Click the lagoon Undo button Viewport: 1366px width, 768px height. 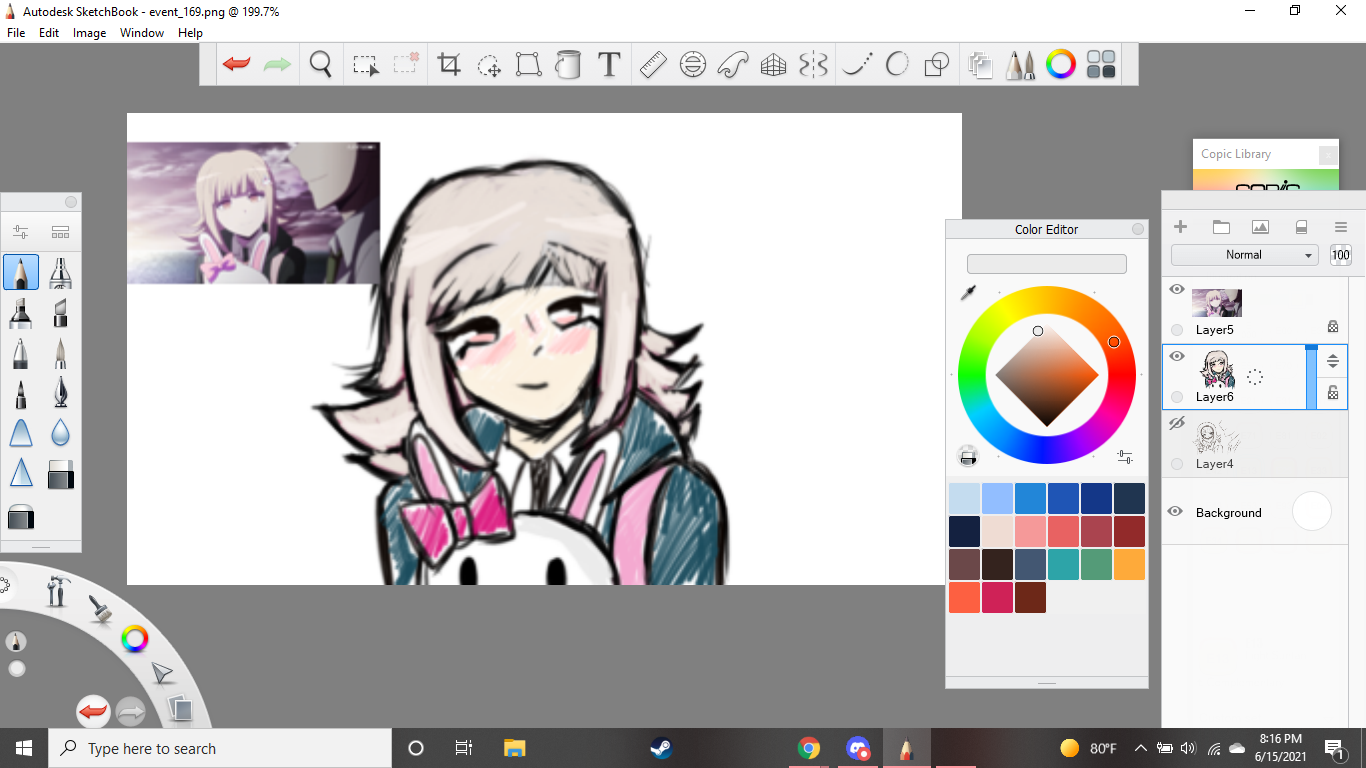click(93, 712)
